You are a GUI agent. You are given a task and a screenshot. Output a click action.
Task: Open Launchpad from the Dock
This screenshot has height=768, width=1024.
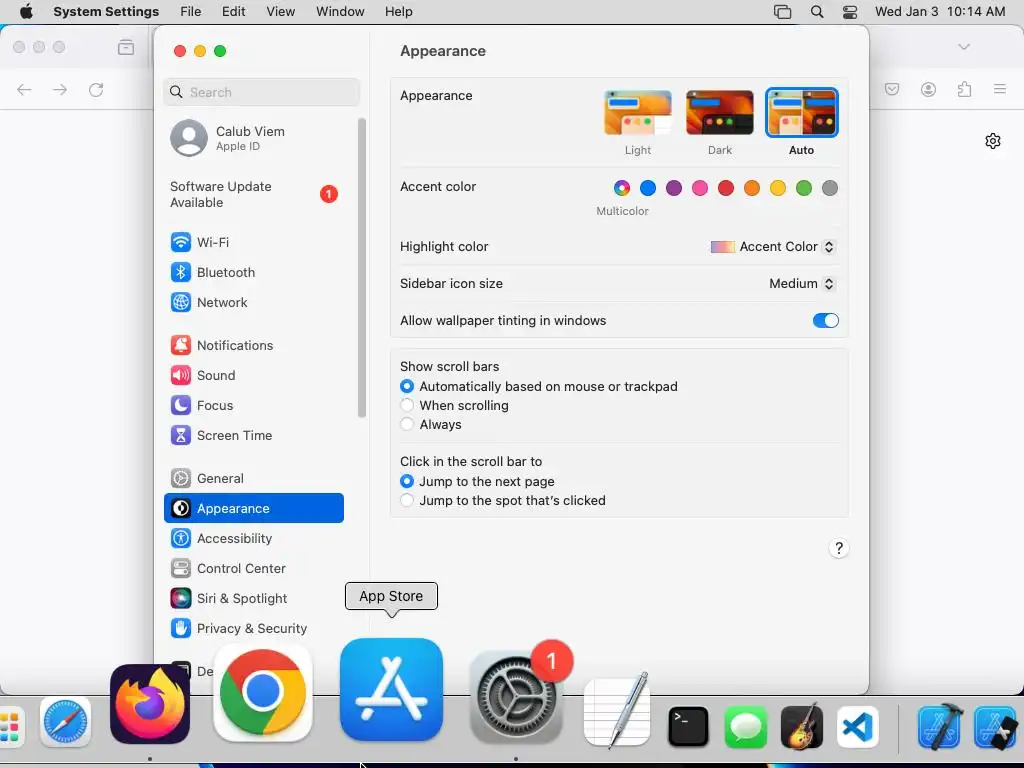coord(11,726)
